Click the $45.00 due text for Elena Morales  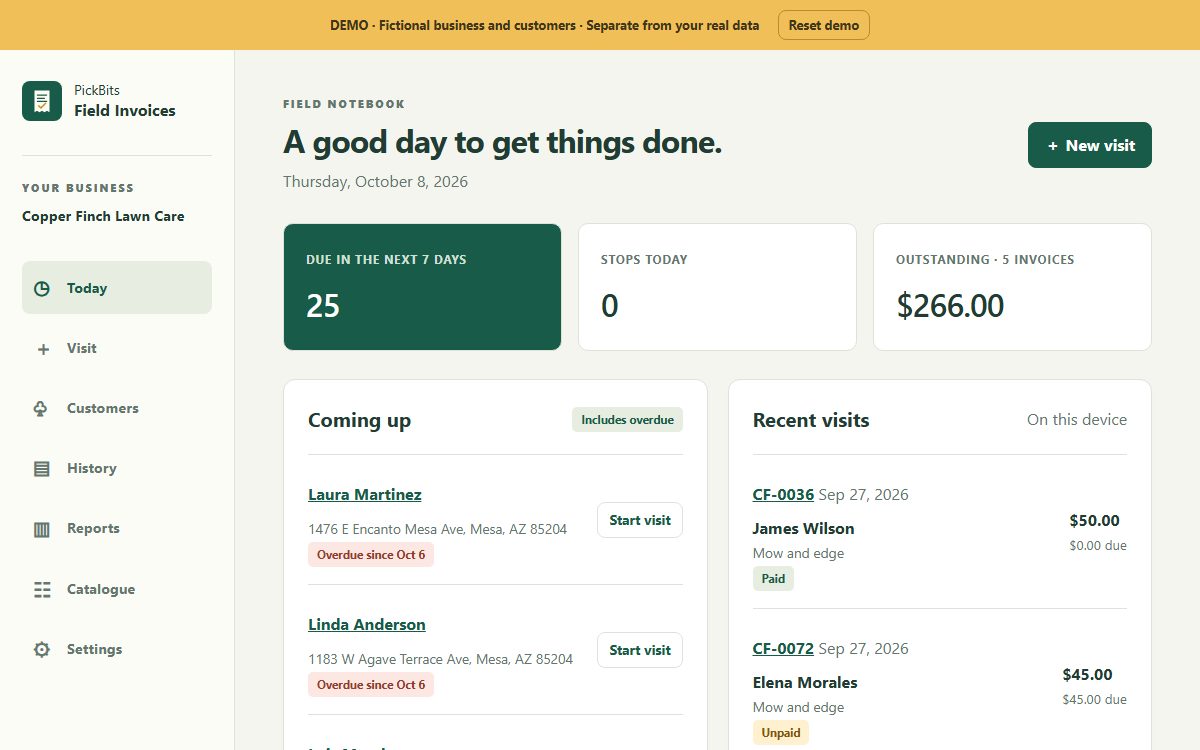click(x=1094, y=699)
